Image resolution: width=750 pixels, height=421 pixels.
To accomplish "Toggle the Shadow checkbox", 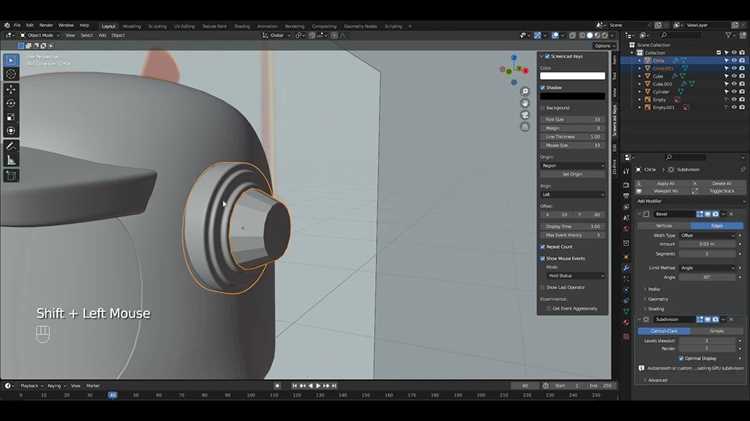I will (542, 88).
